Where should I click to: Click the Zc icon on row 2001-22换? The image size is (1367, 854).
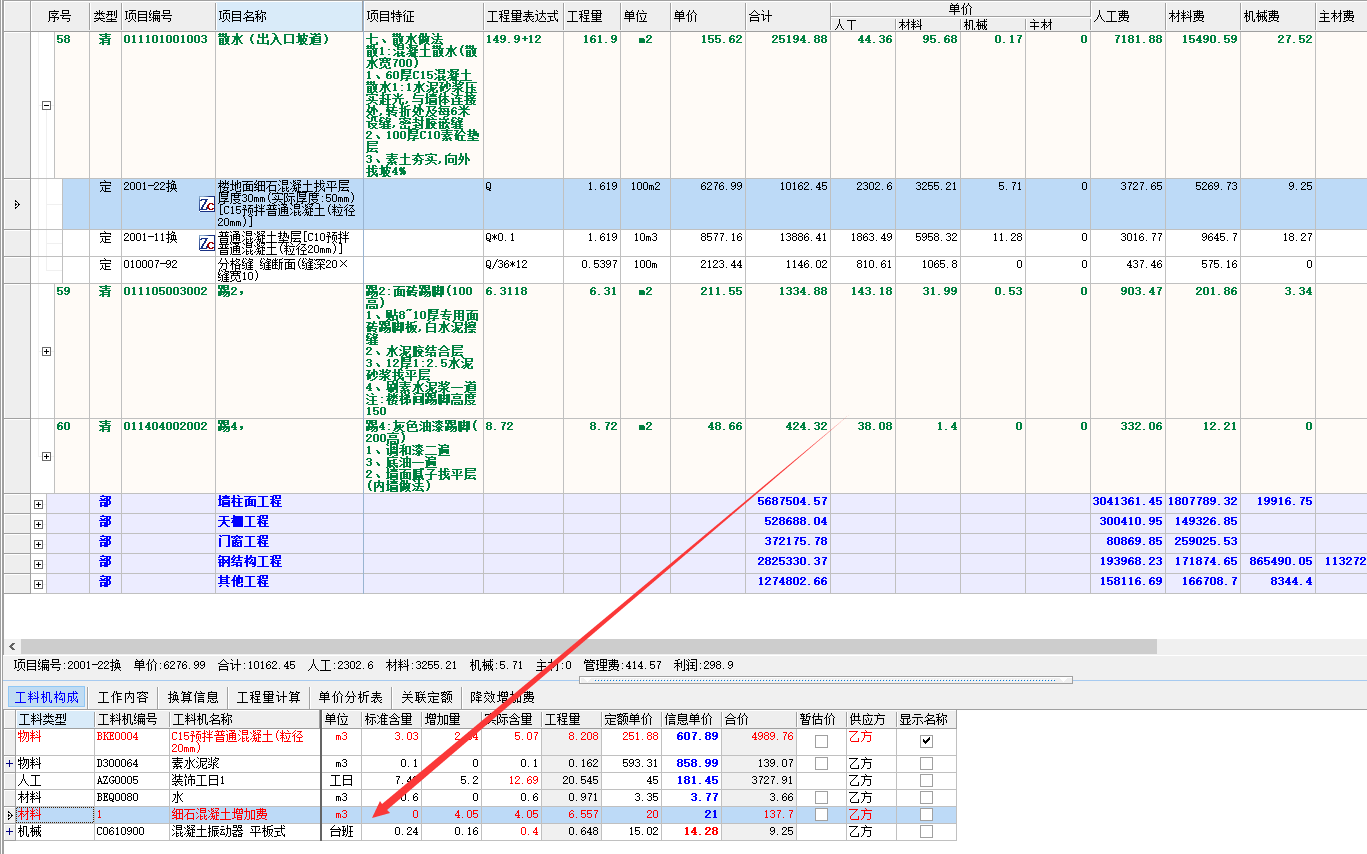pyautogui.click(x=206, y=204)
